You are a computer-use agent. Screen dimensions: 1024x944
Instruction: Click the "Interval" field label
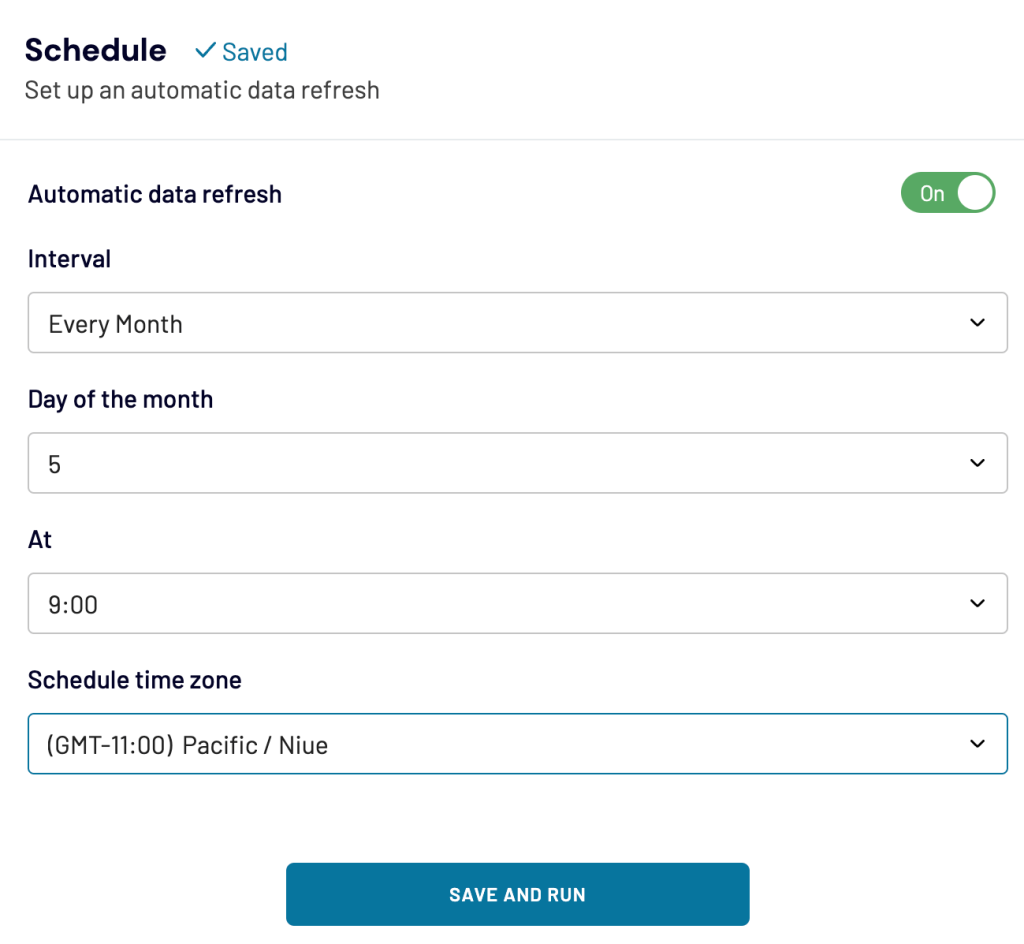point(69,259)
